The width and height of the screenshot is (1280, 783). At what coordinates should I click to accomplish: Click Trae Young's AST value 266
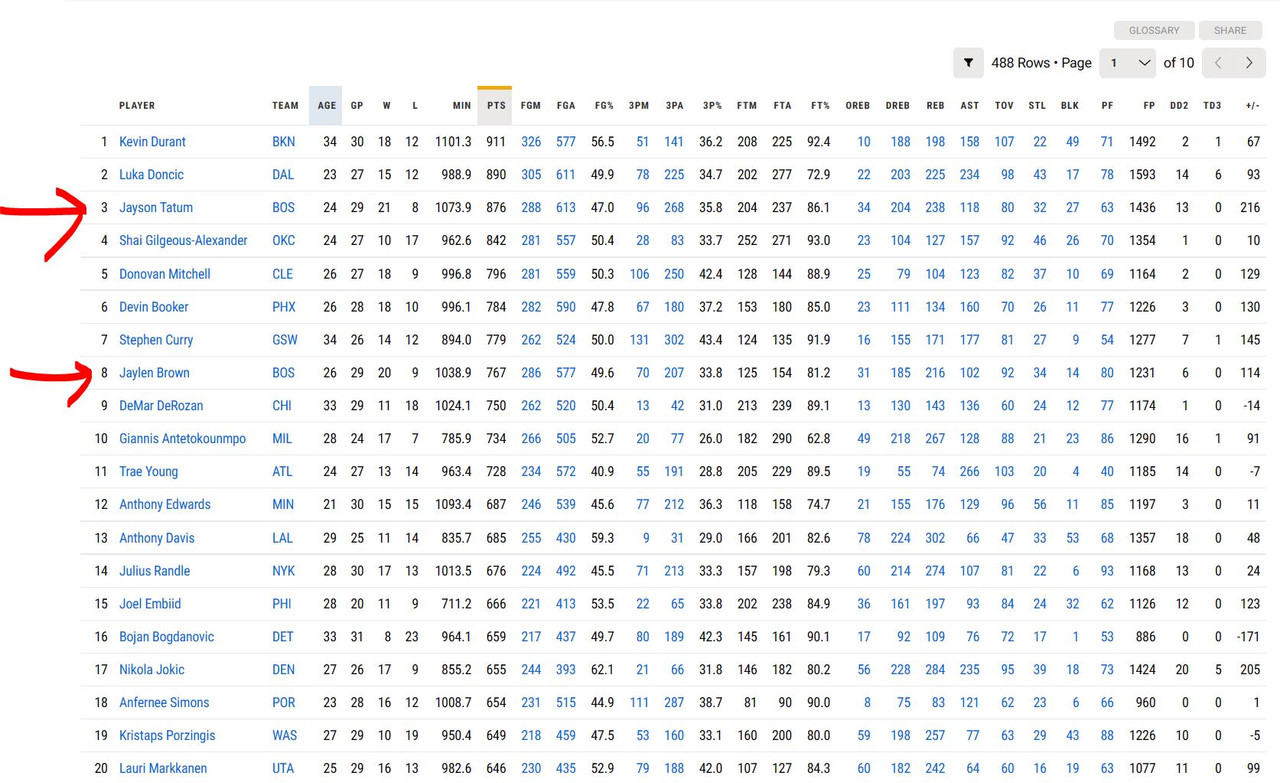pyautogui.click(x=970, y=472)
